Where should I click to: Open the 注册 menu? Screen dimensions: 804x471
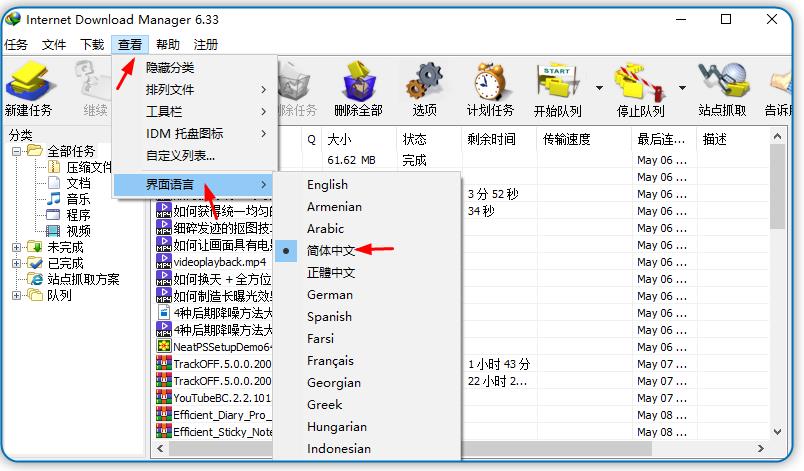206,45
